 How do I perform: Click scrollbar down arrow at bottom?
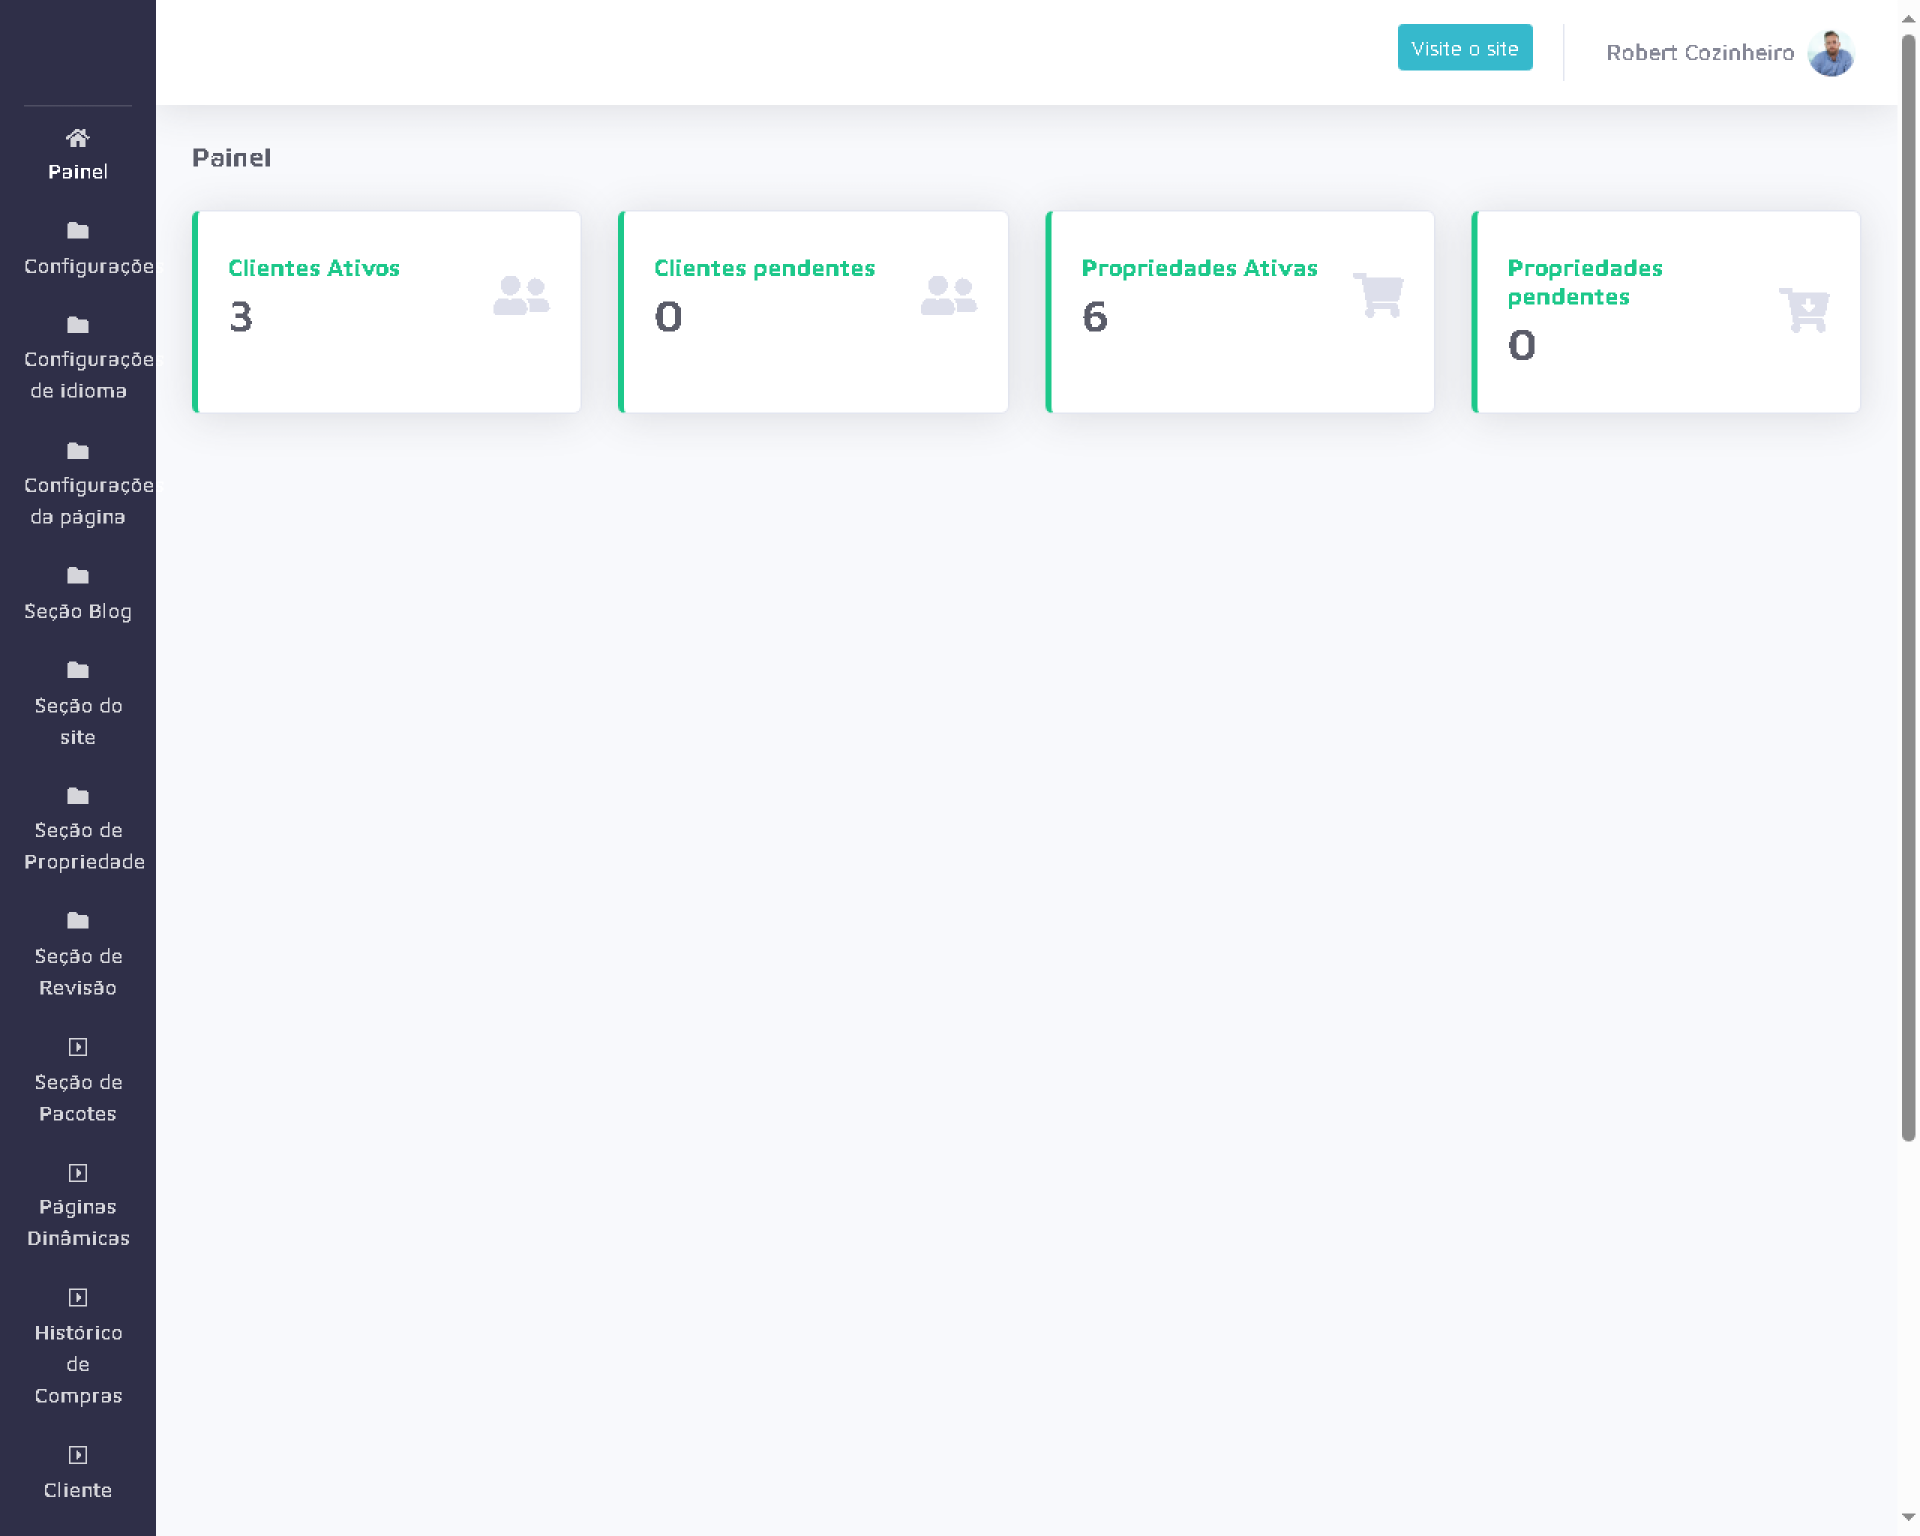[1908, 1518]
